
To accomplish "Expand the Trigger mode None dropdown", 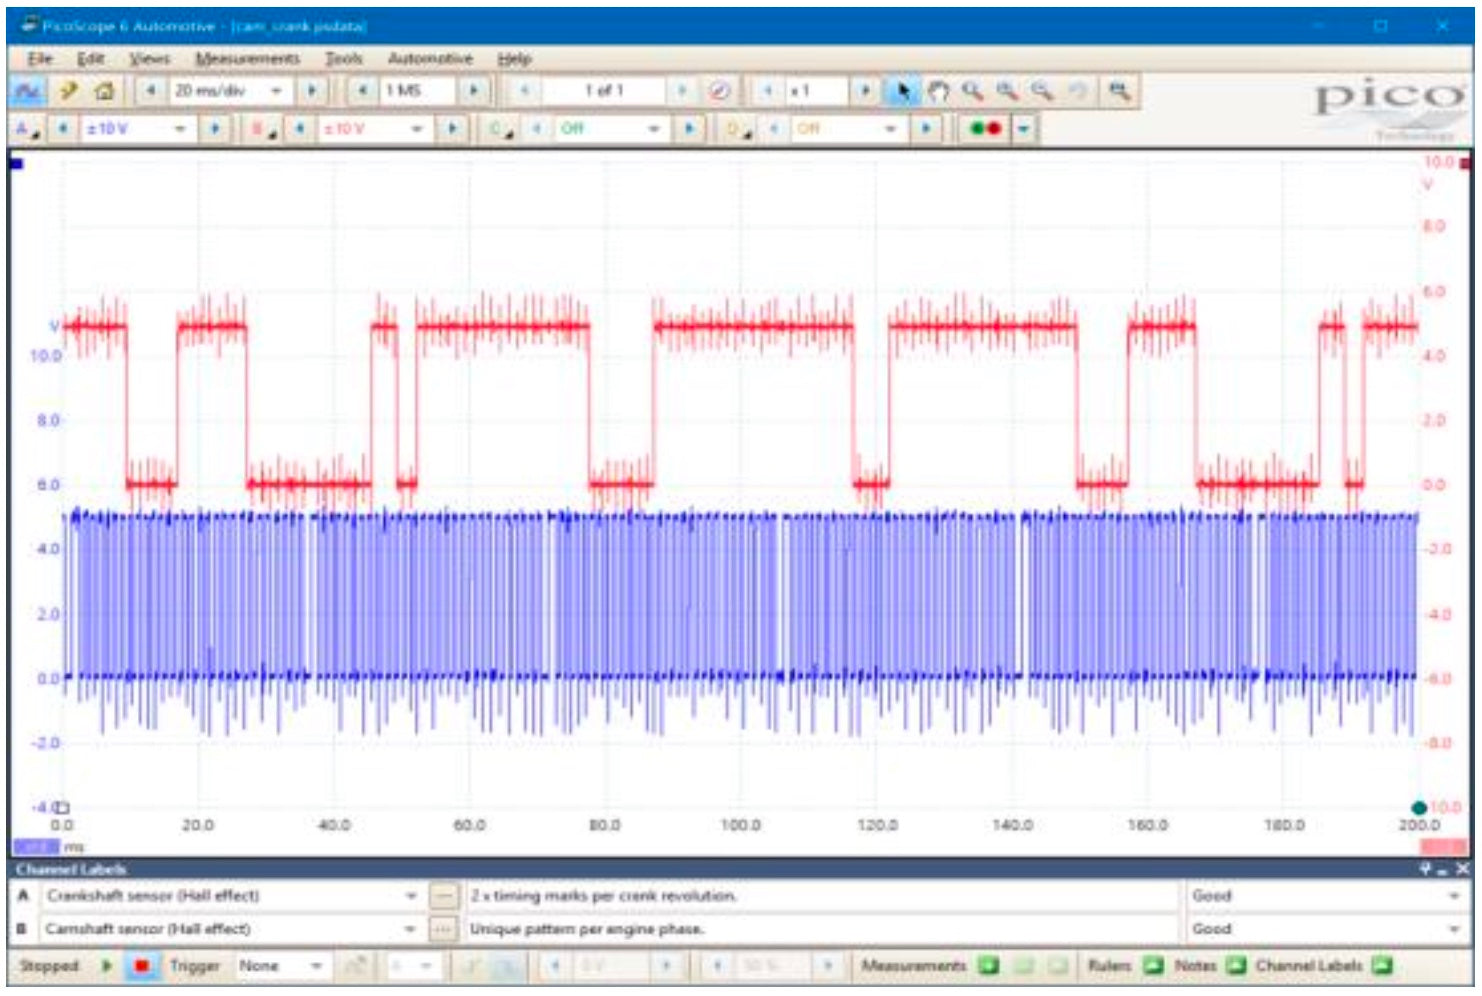I will (x=315, y=966).
